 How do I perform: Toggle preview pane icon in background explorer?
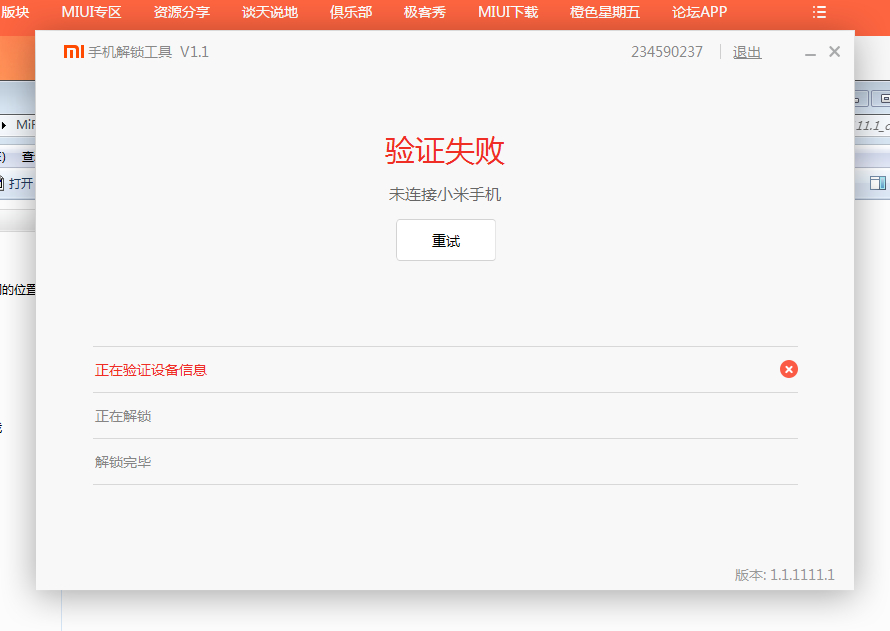pos(878,183)
